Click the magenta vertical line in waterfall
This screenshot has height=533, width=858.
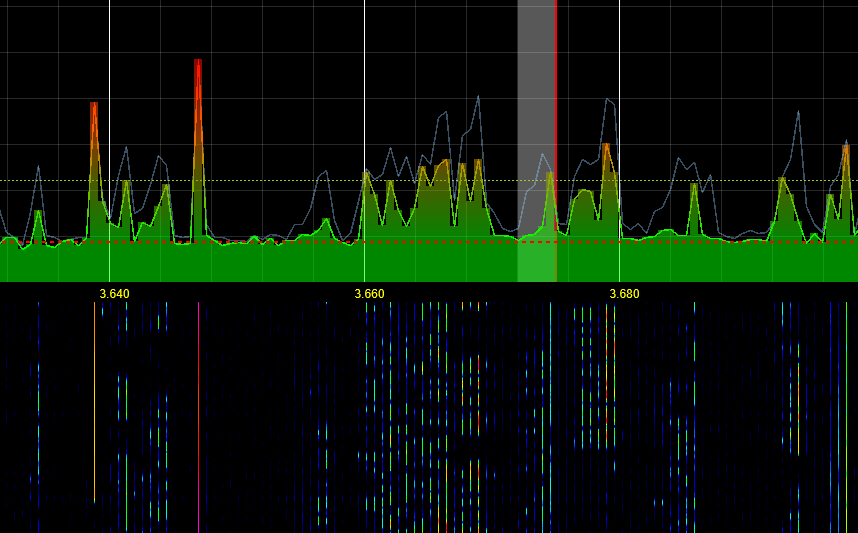[198, 420]
